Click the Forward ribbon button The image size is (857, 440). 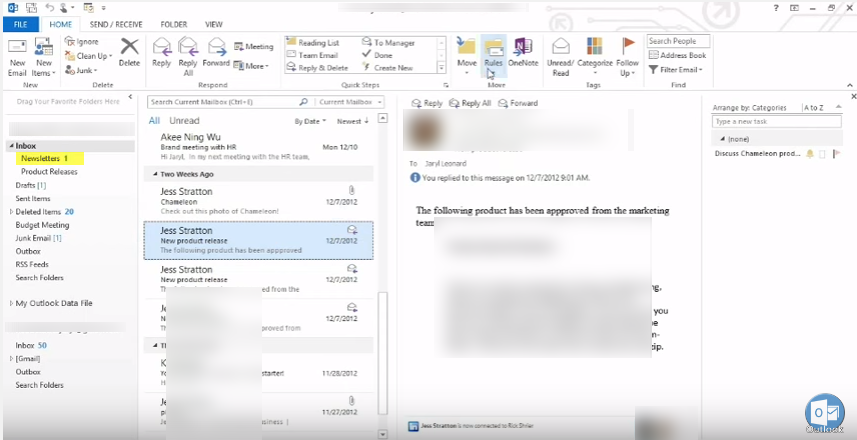pos(216,52)
